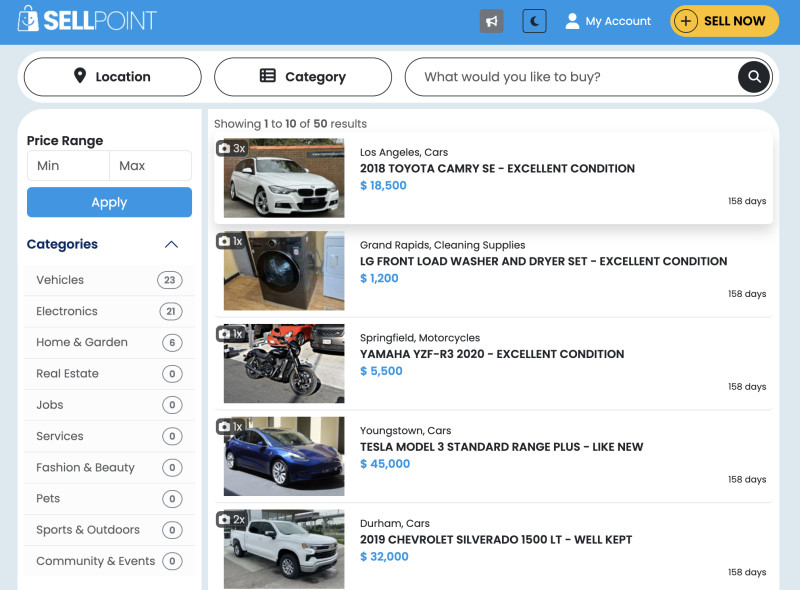Click the search magnifier icon
This screenshot has width=800, height=590.
(x=753, y=76)
